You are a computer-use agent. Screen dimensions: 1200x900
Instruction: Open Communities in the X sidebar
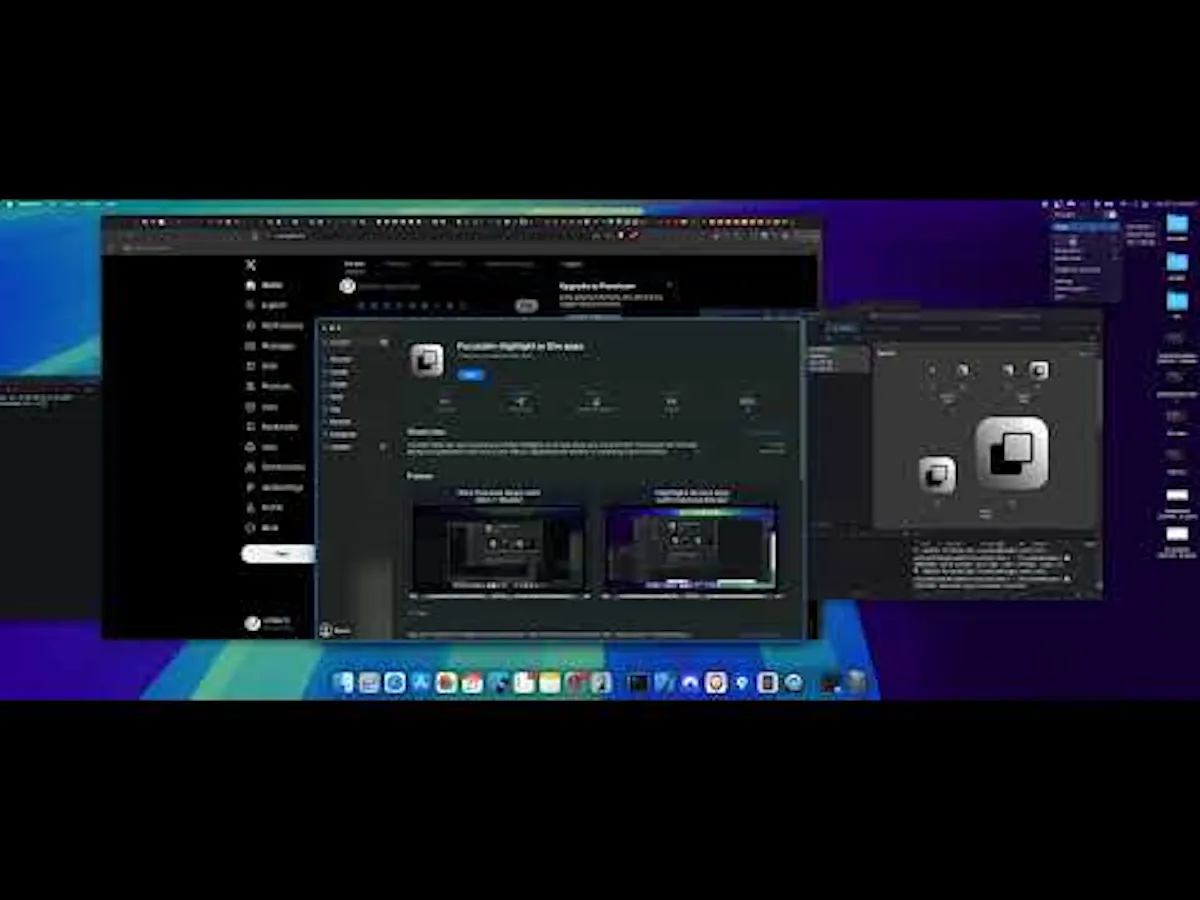point(275,467)
